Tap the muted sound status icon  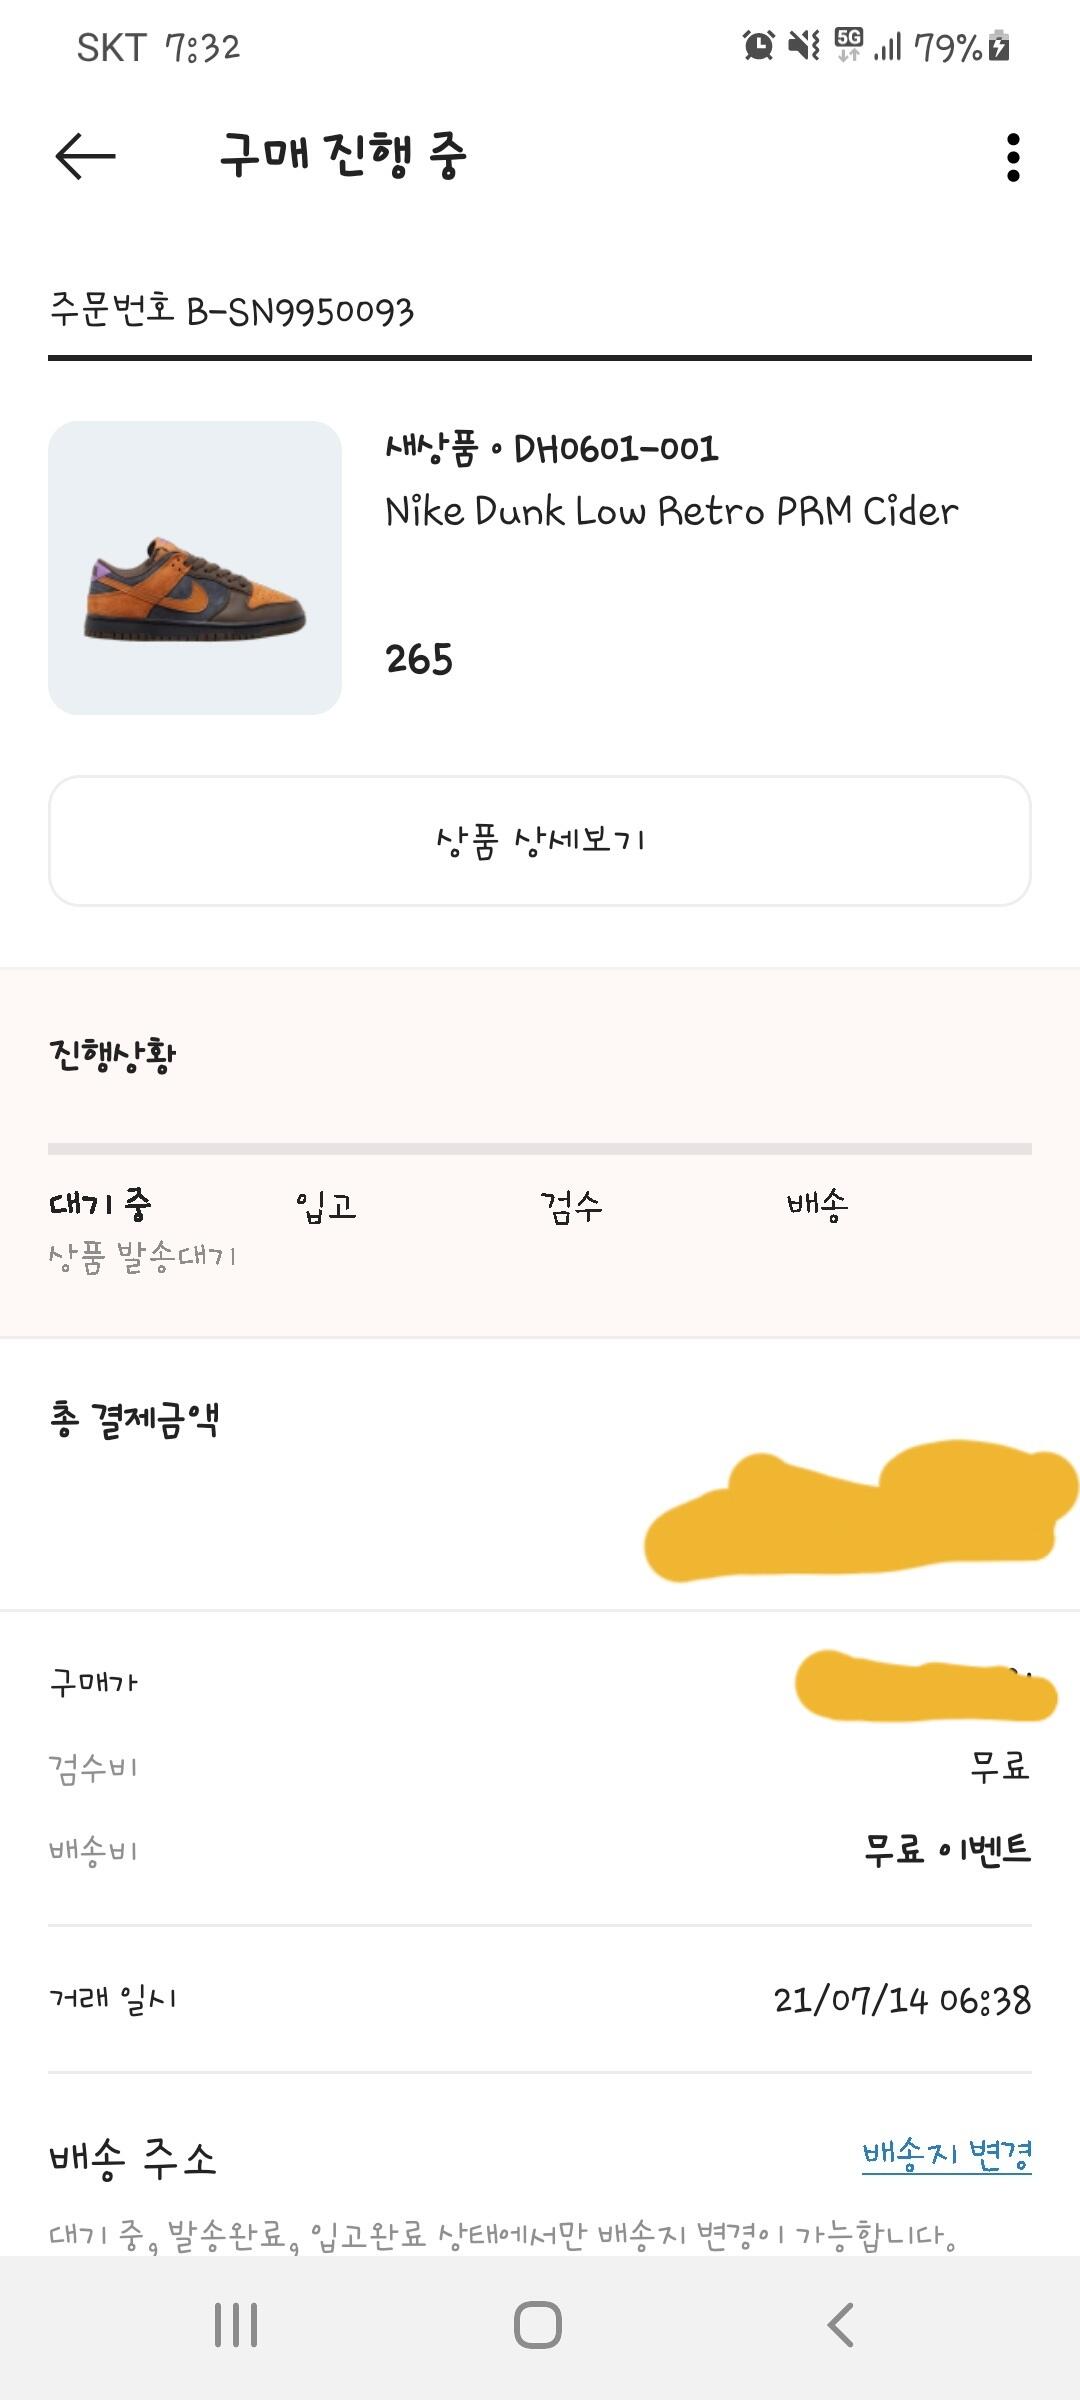click(803, 46)
